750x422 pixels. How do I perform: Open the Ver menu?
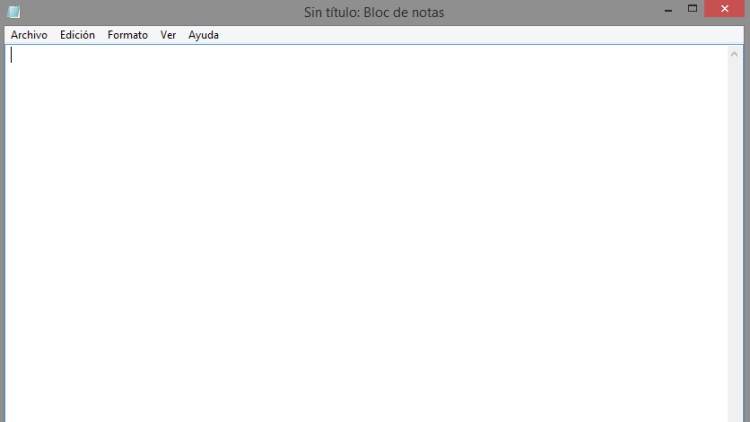168,35
